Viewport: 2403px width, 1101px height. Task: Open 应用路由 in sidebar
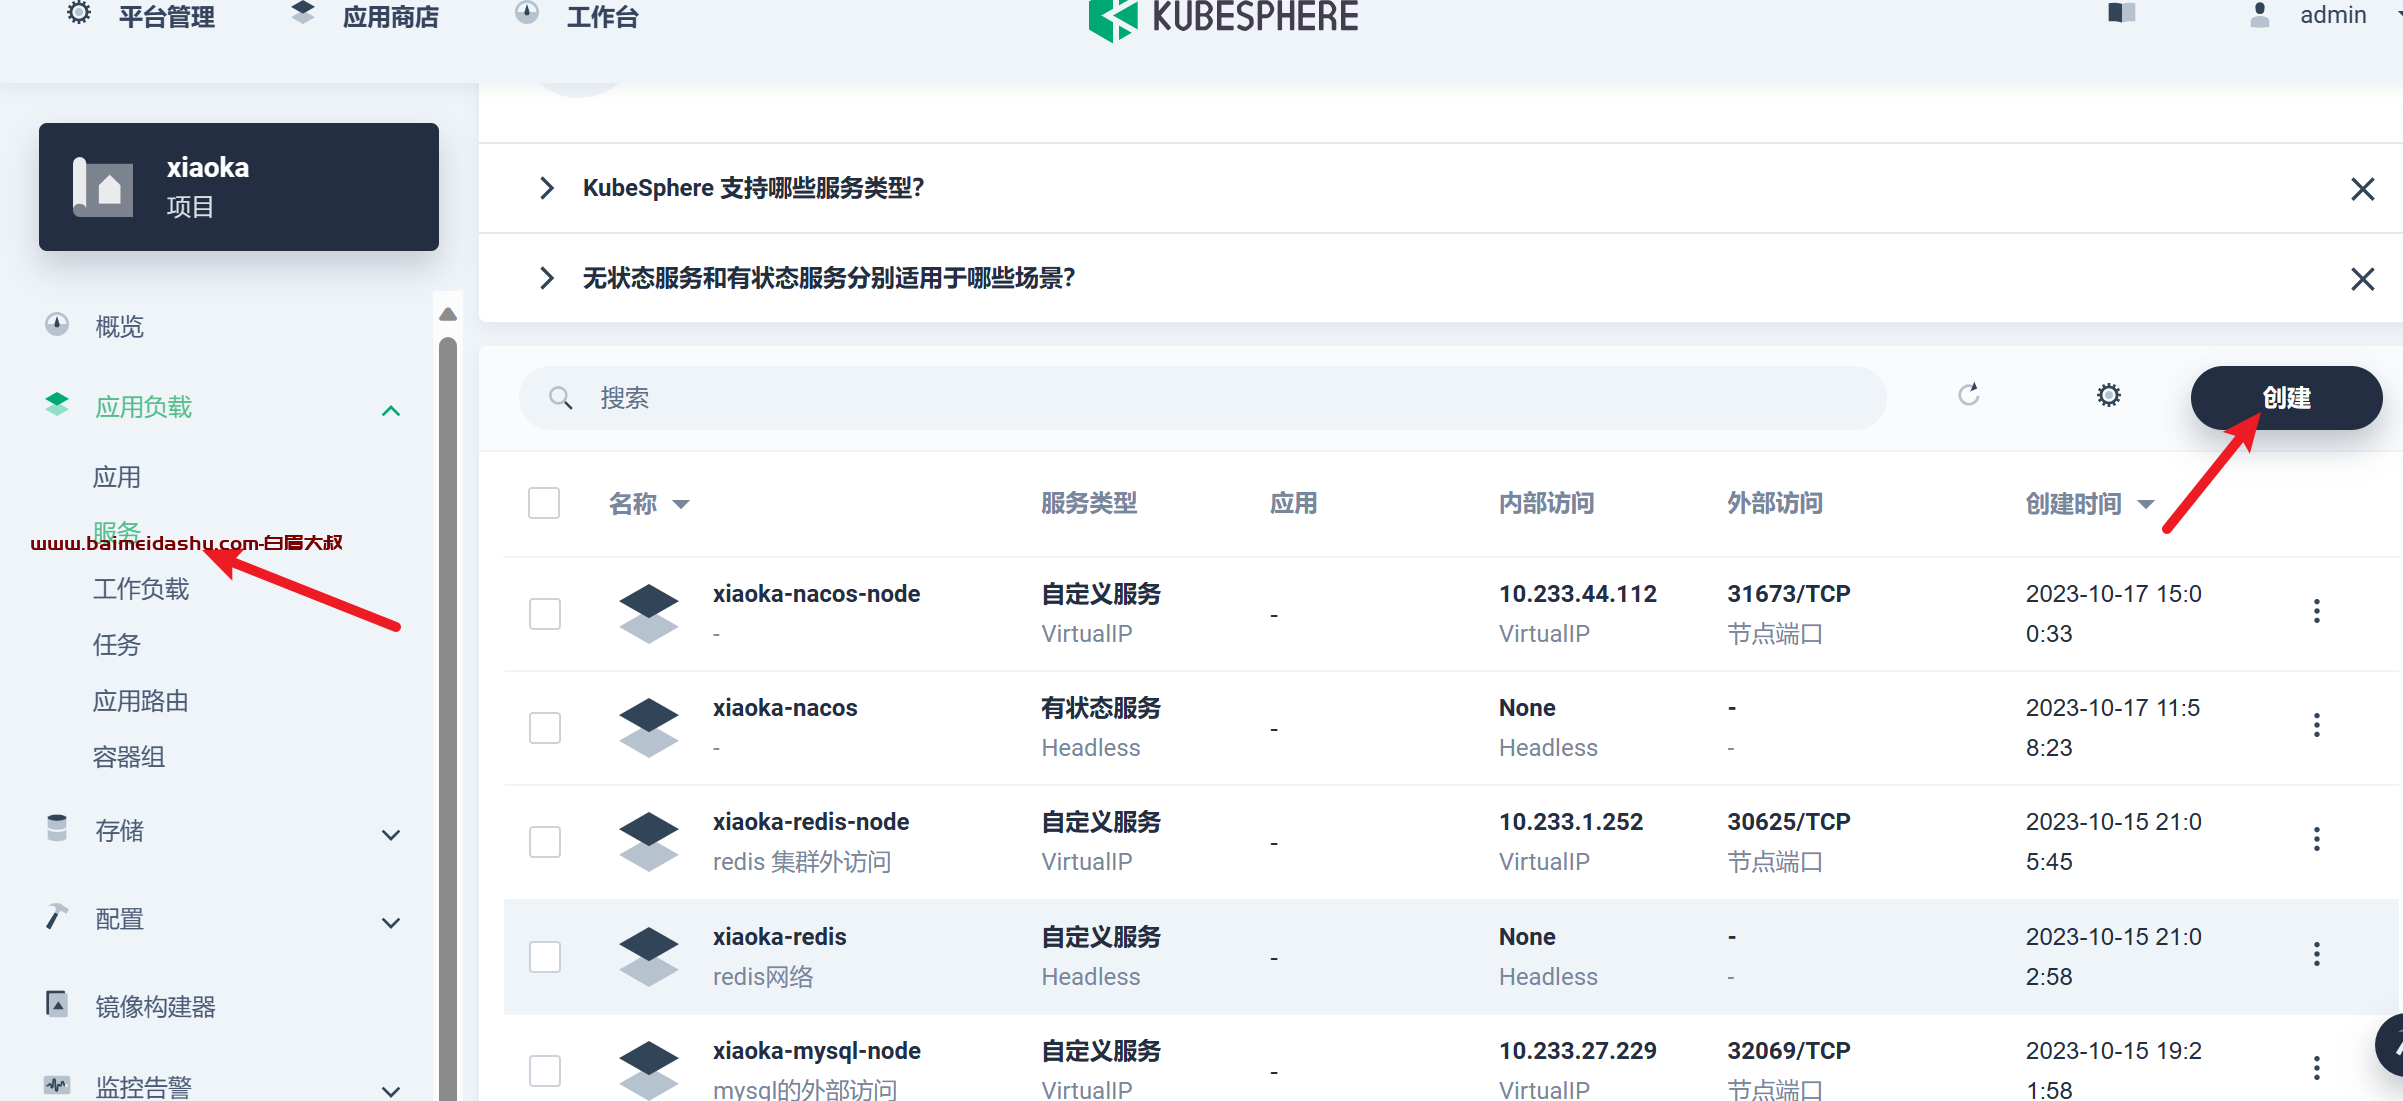[x=141, y=701]
